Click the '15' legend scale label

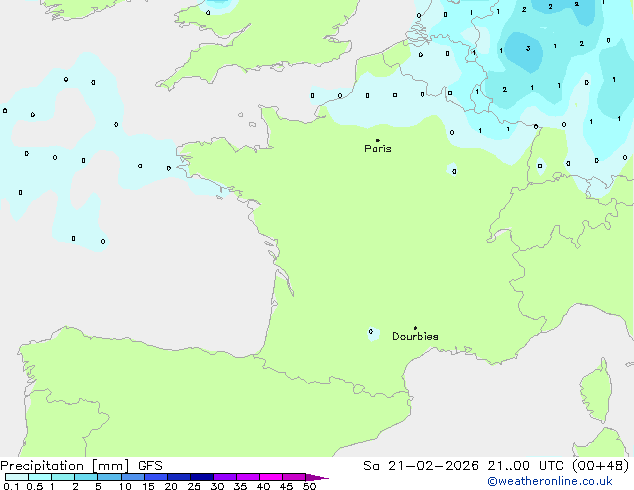[x=148, y=486]
